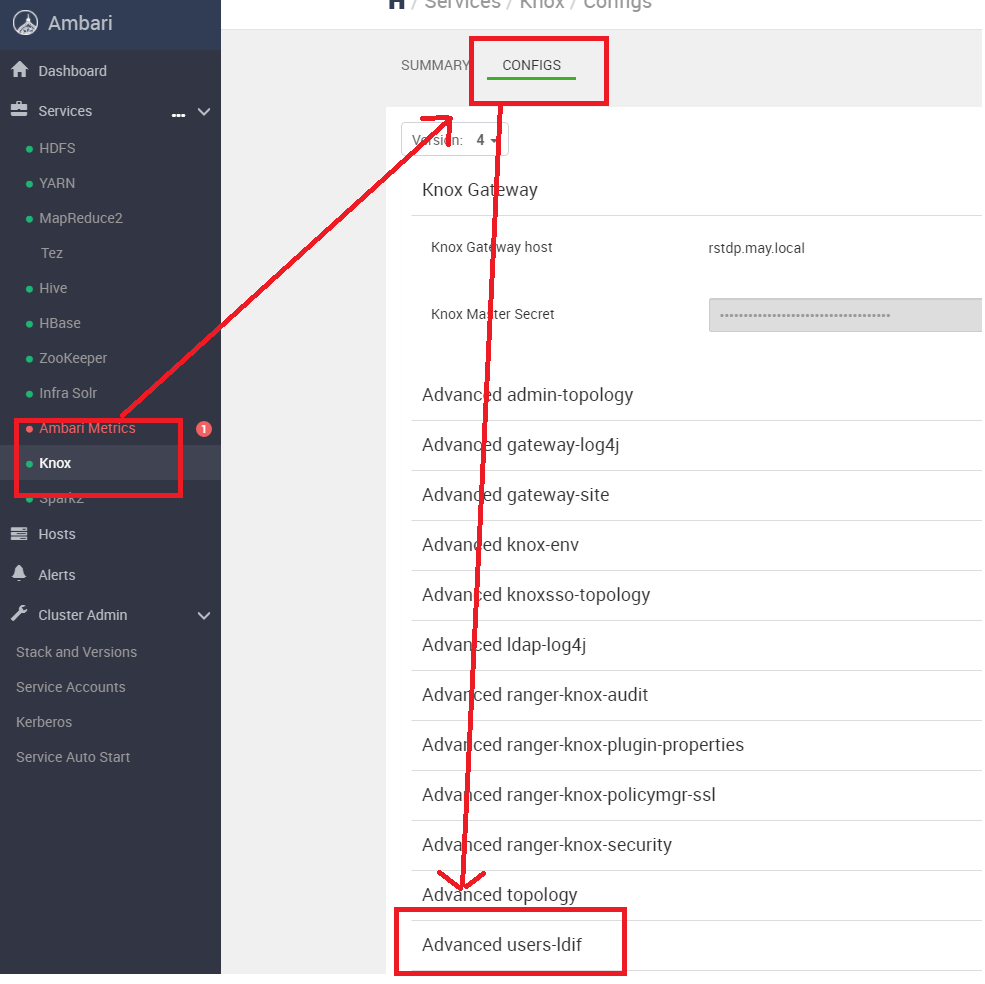Go to Dashboard in the sidebar
Image resolution: width=985 pixels, height=984 pixels.
tap(72, 71)
